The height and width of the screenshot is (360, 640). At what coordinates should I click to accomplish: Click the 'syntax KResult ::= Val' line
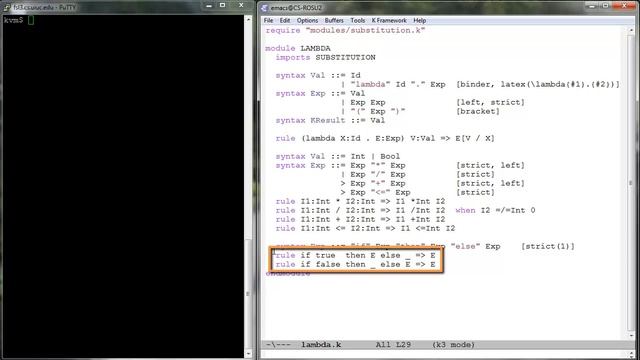(330, 120)
